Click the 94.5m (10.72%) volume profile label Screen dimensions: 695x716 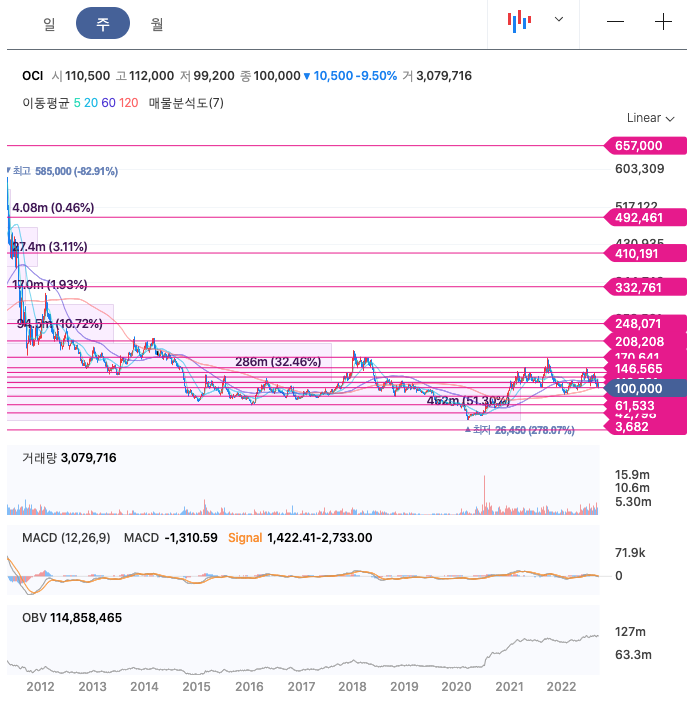(60, 324)
